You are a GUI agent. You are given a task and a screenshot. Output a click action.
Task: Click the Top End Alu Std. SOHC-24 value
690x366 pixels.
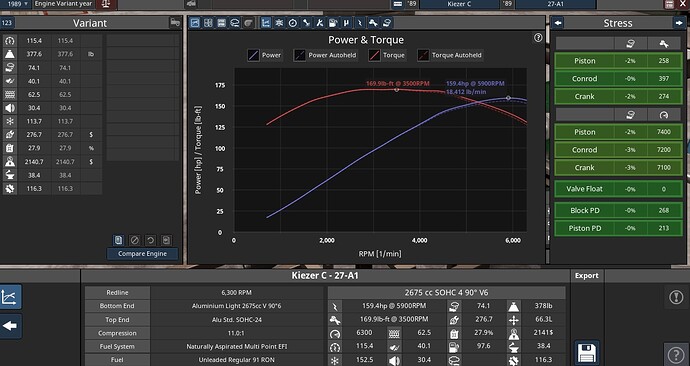click(x=236, y=320)
